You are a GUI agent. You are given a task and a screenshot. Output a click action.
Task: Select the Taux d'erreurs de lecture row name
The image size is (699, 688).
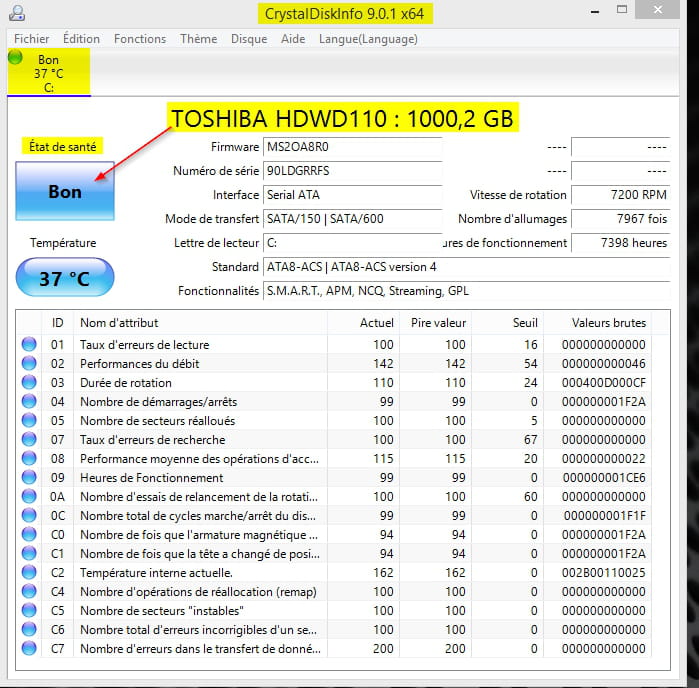click(x=144, y=345)
